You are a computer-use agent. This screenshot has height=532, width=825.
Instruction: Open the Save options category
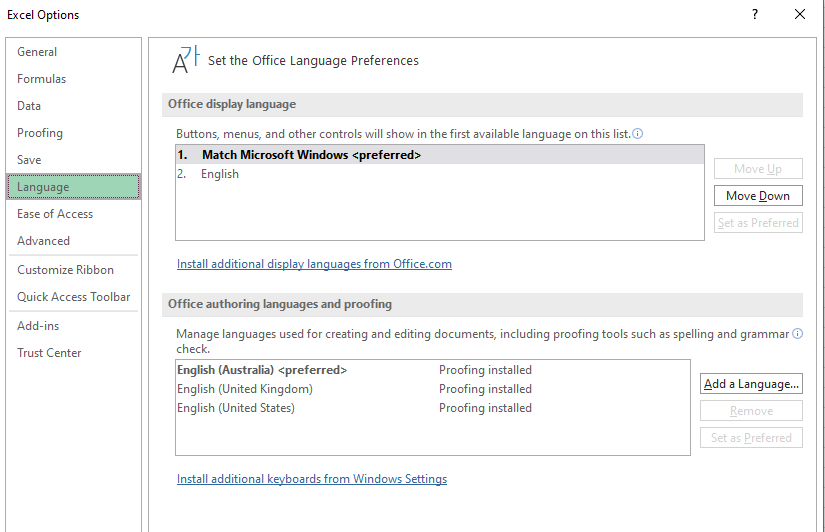click(73, 159)
